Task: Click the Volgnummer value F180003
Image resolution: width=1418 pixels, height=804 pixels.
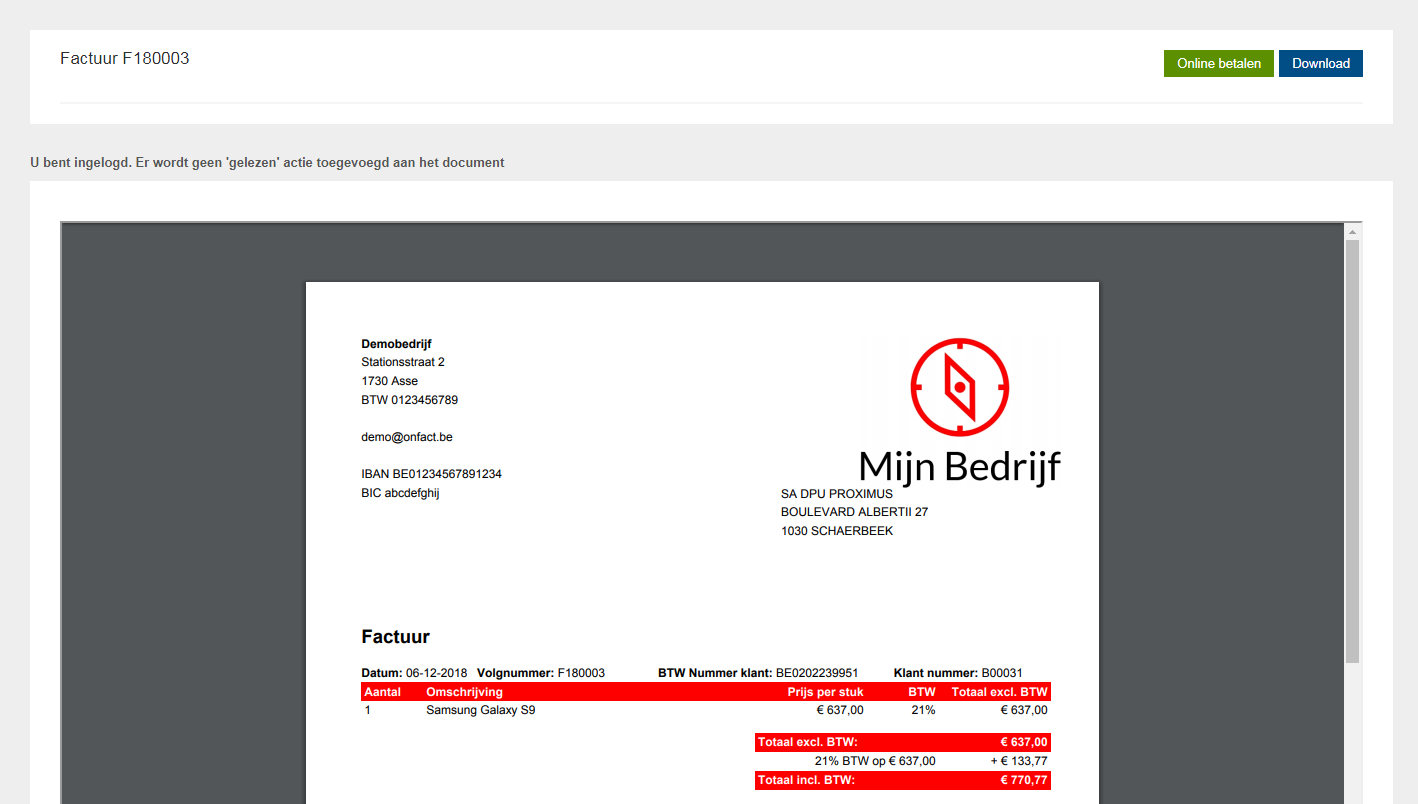Action: (x=583, y=673)
